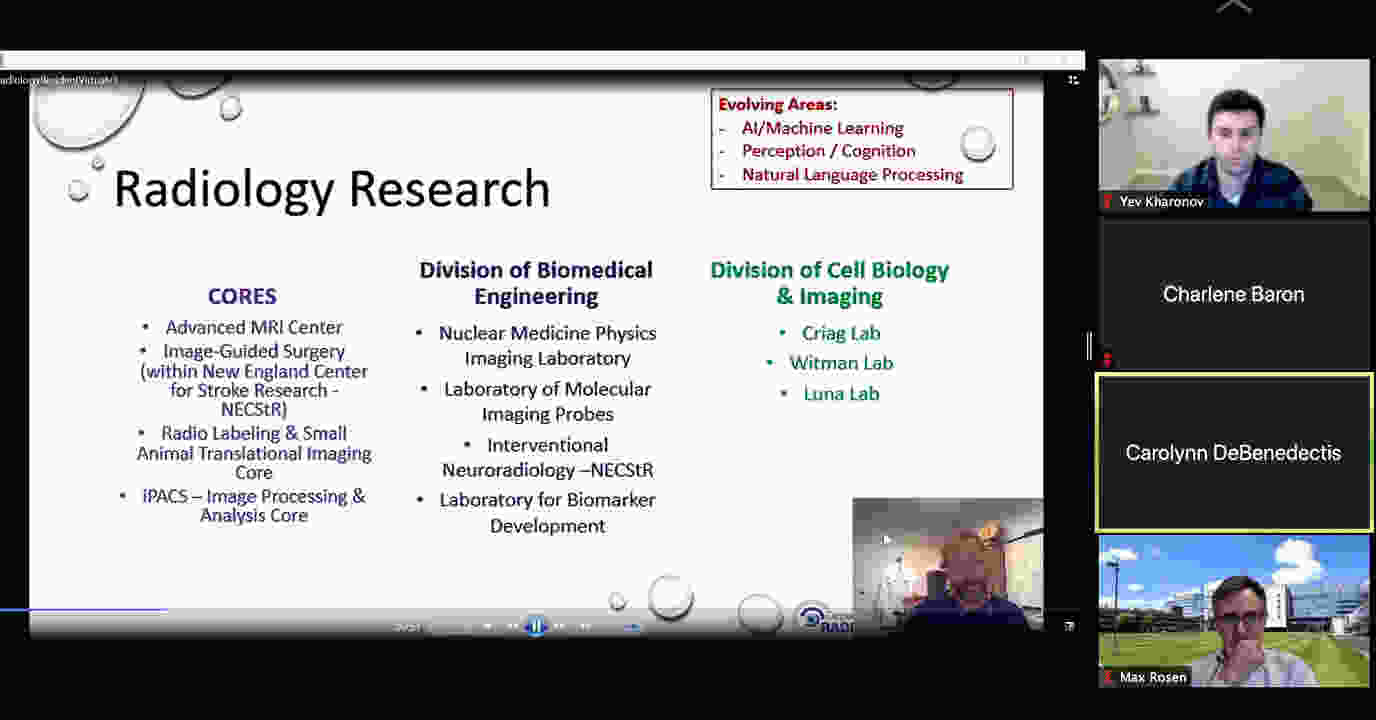This screenshot has width=1376, height=720.
Task: Collapse the participant strip with the top chevron
Action: (1234, 7)
